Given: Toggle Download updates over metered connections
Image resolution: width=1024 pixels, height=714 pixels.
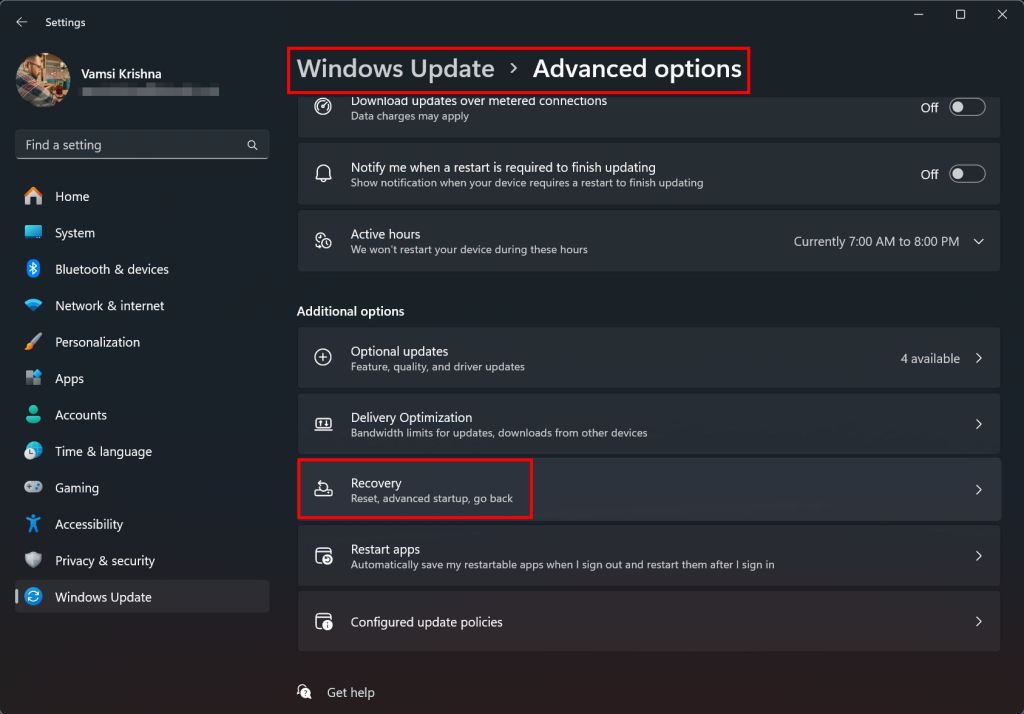Looking at the screenshot, I should [x=967, y=107].
